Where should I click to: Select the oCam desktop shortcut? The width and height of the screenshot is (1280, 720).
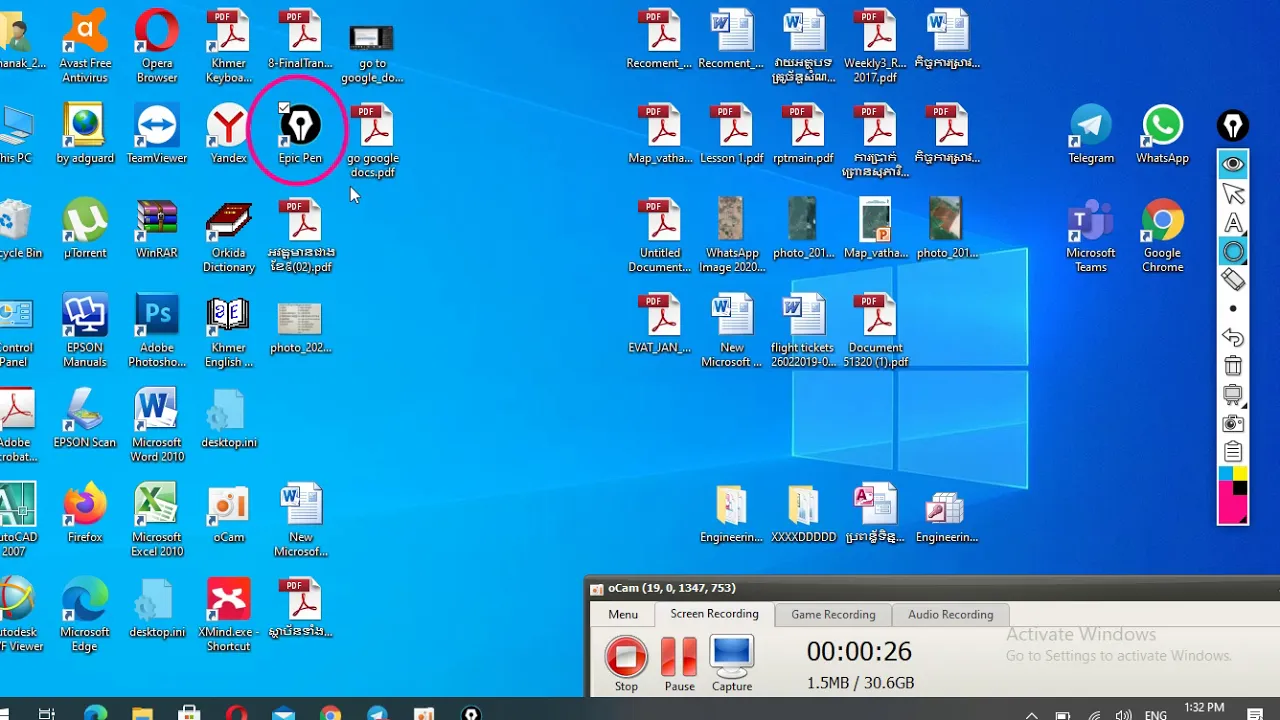tap(228, 514)
